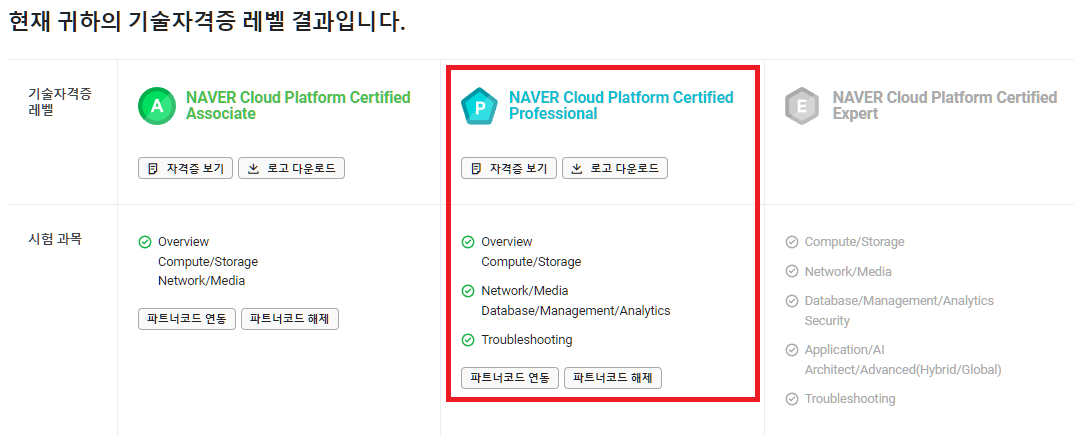Image resolution: width=1074 pixels, height=435 pixels.
Task: Click the gray check beside Expert Troubleshooting
Action: [x=791, y=399]
